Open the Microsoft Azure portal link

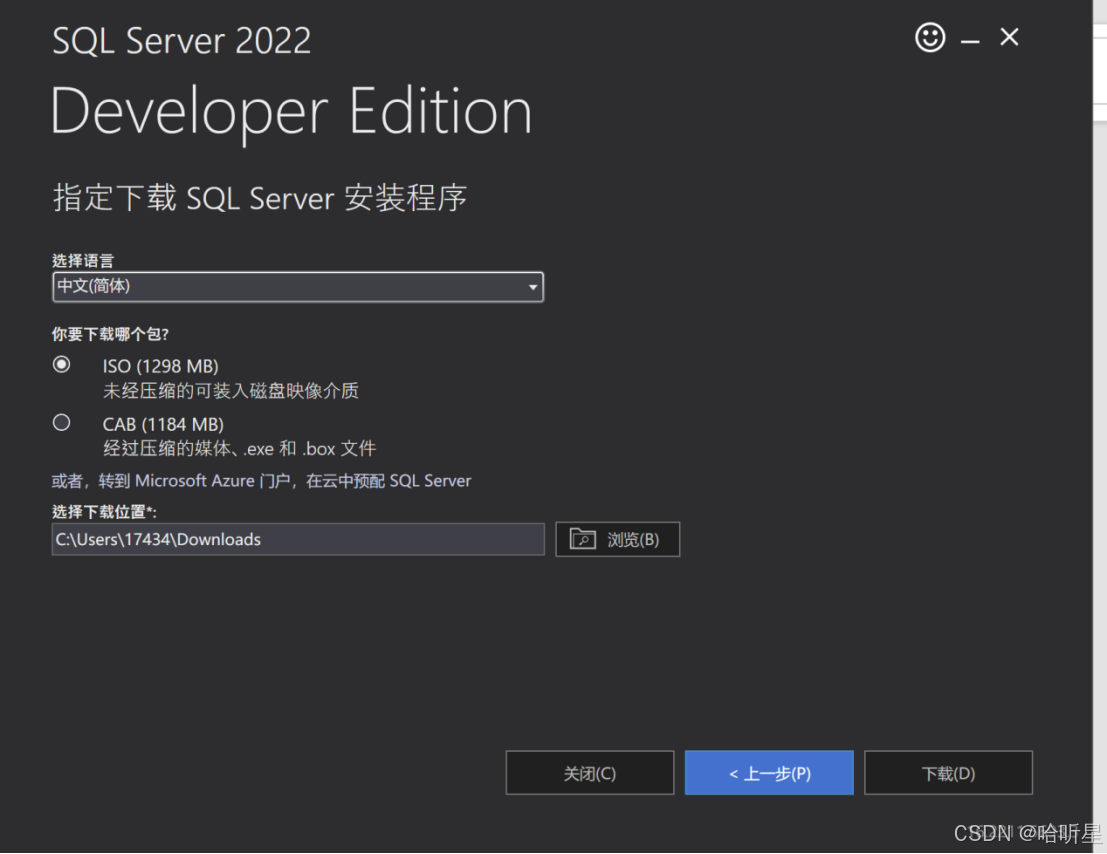point(261,481)
